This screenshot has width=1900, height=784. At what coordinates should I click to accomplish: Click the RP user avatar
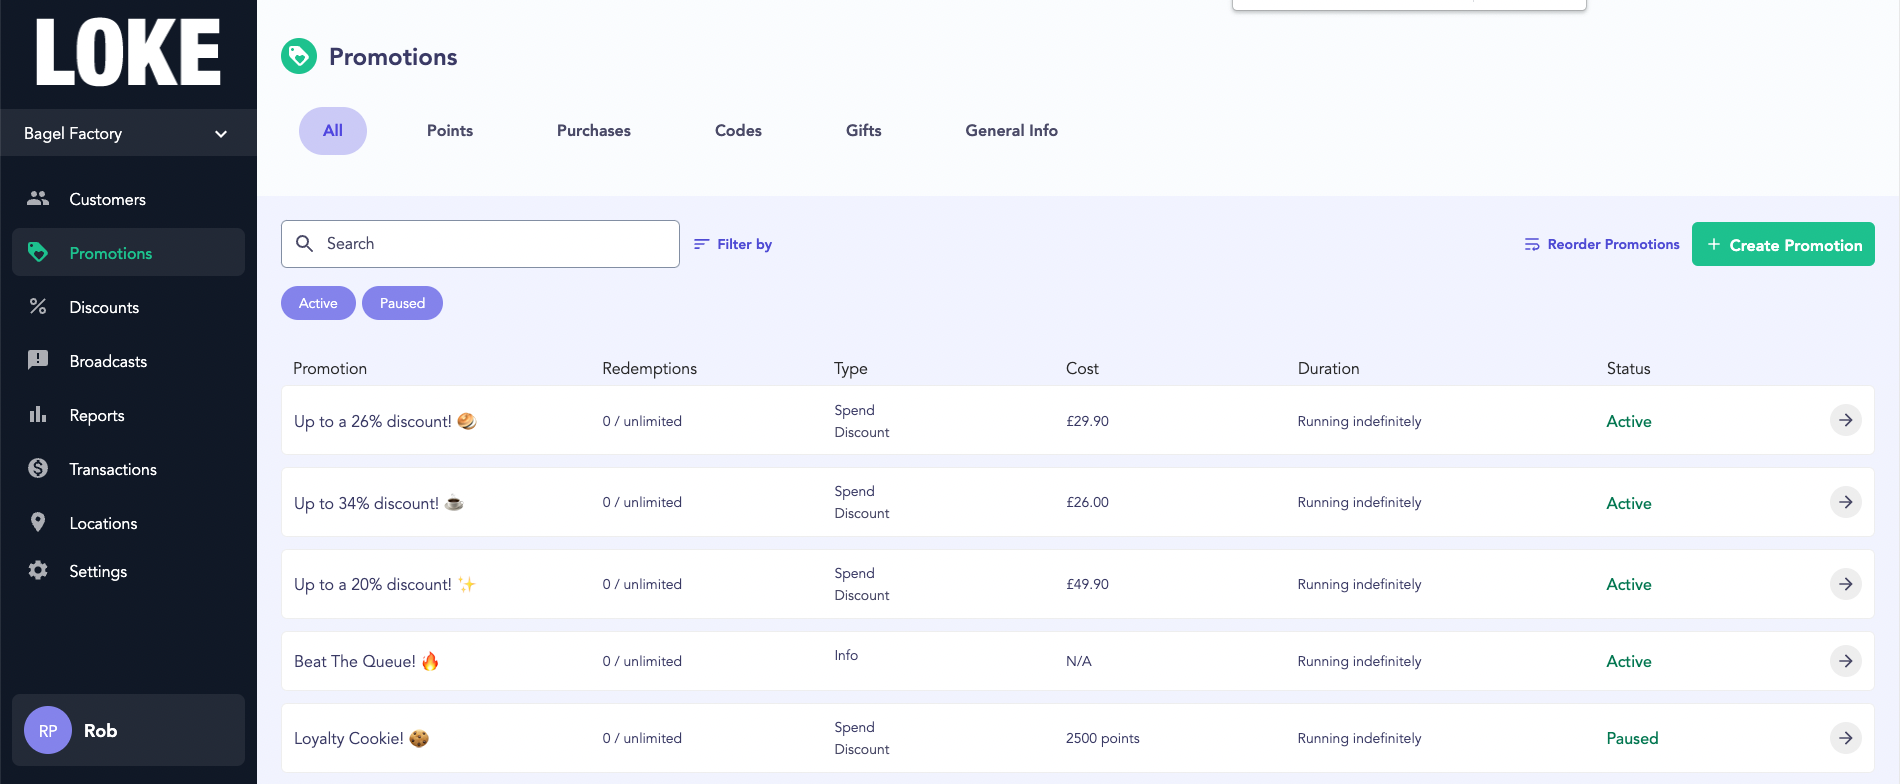(48, 730)
